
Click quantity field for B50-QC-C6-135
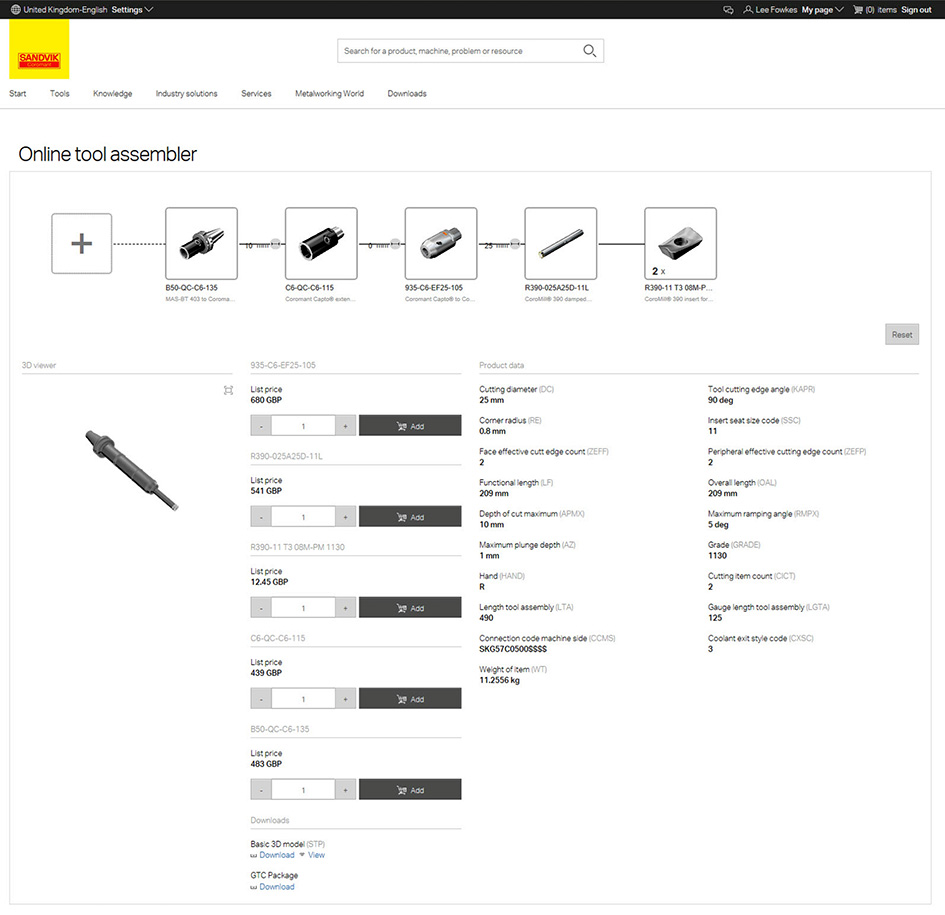point(303,790)
